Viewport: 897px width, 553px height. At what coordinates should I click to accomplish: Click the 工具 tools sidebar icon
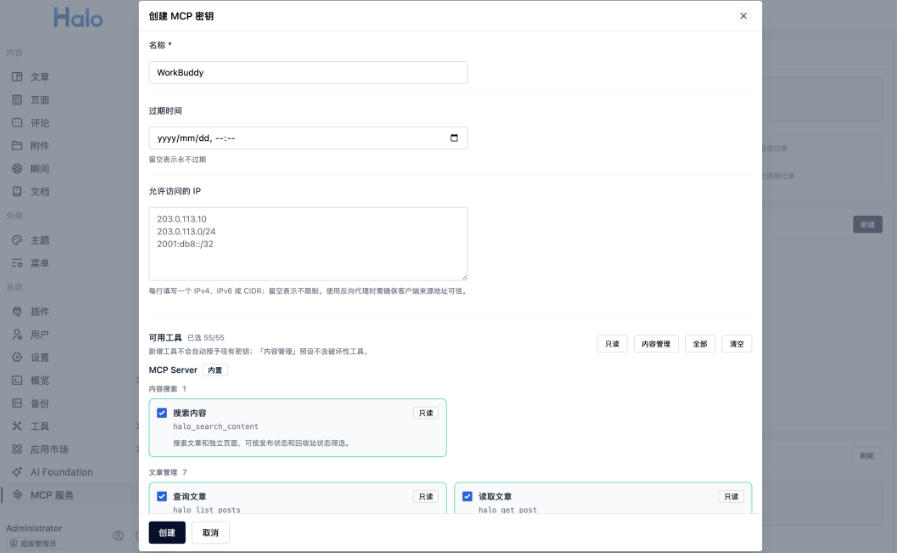click(x=17, y=425)
